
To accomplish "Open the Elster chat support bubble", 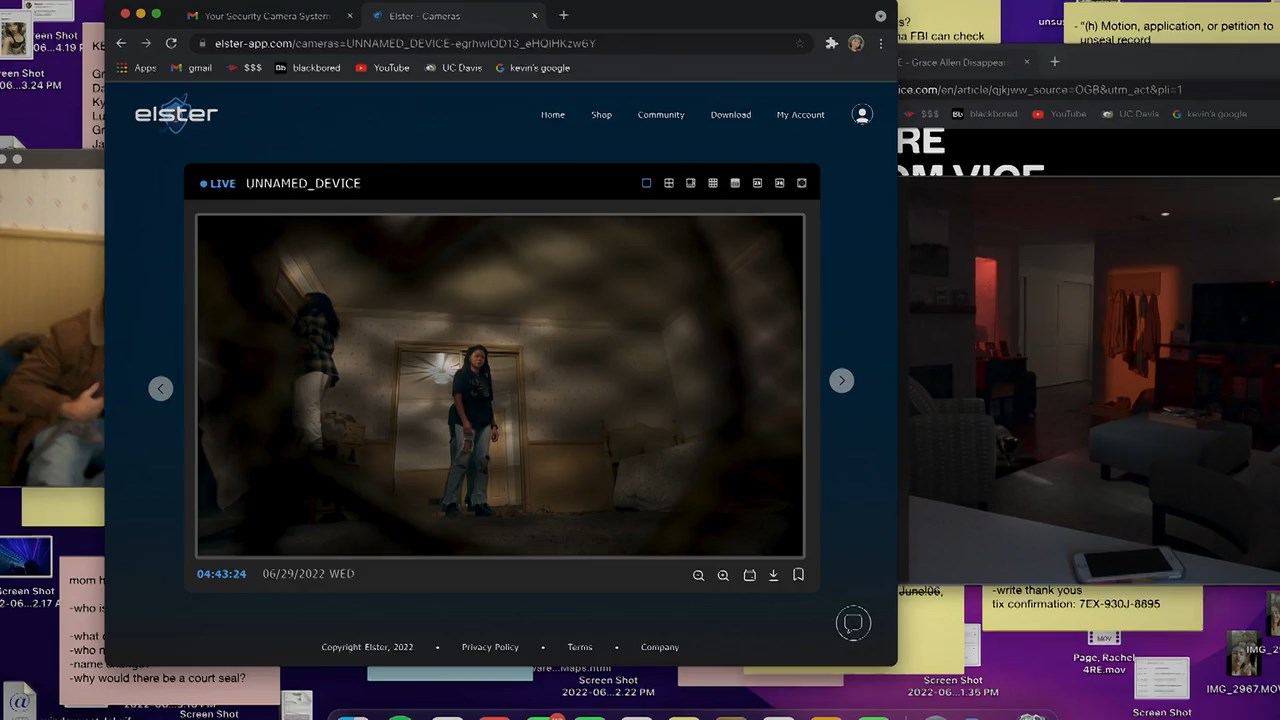I will click(x=853, y=624).
